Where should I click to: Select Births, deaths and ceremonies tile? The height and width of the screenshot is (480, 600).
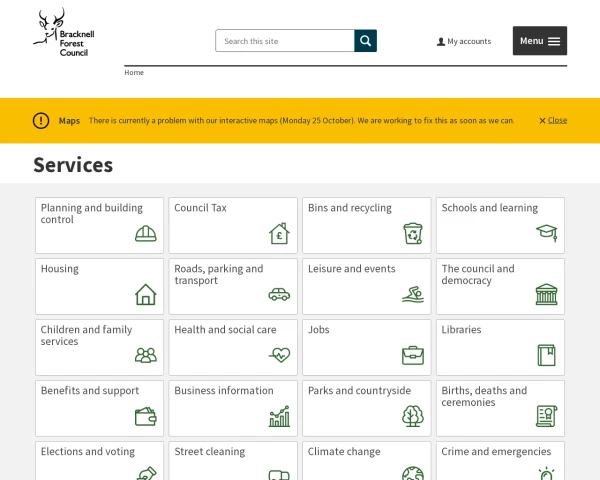click(500, 408)
